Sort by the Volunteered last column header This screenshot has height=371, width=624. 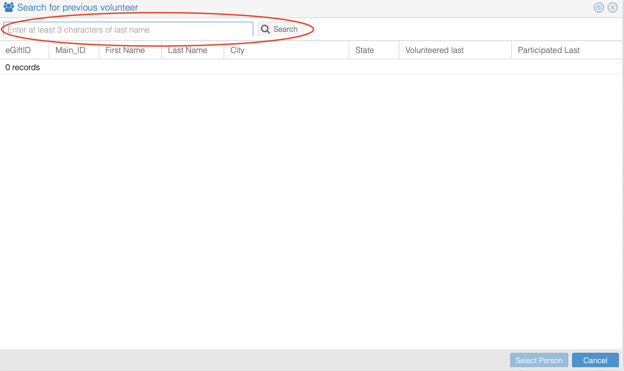(455, 50)
